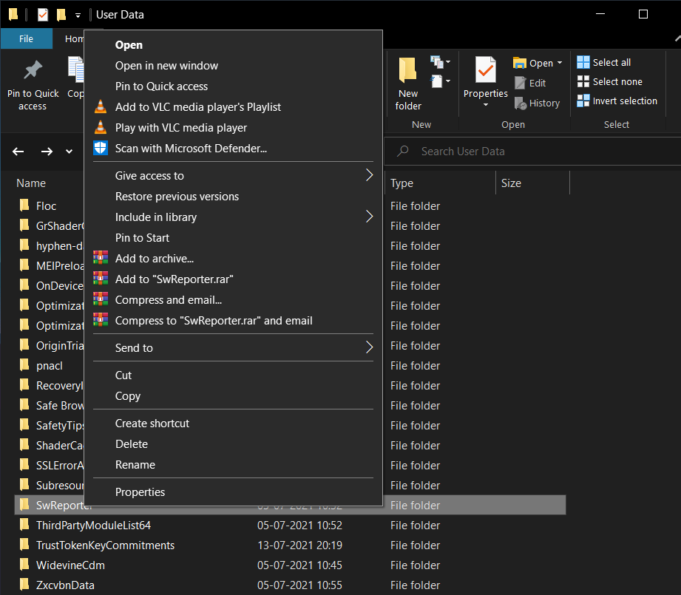Choose Restore previous versions
This screenshot has width=681, height=595.
[x=177, y=196]
